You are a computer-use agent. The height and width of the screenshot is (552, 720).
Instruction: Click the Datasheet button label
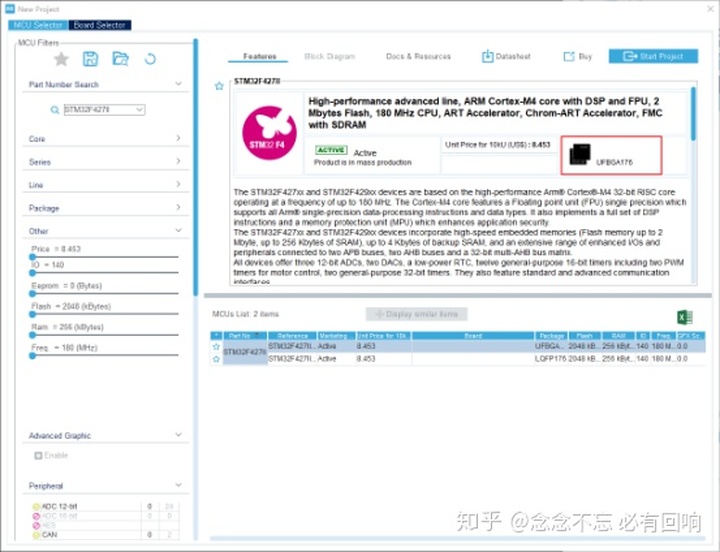pos(513,56)
